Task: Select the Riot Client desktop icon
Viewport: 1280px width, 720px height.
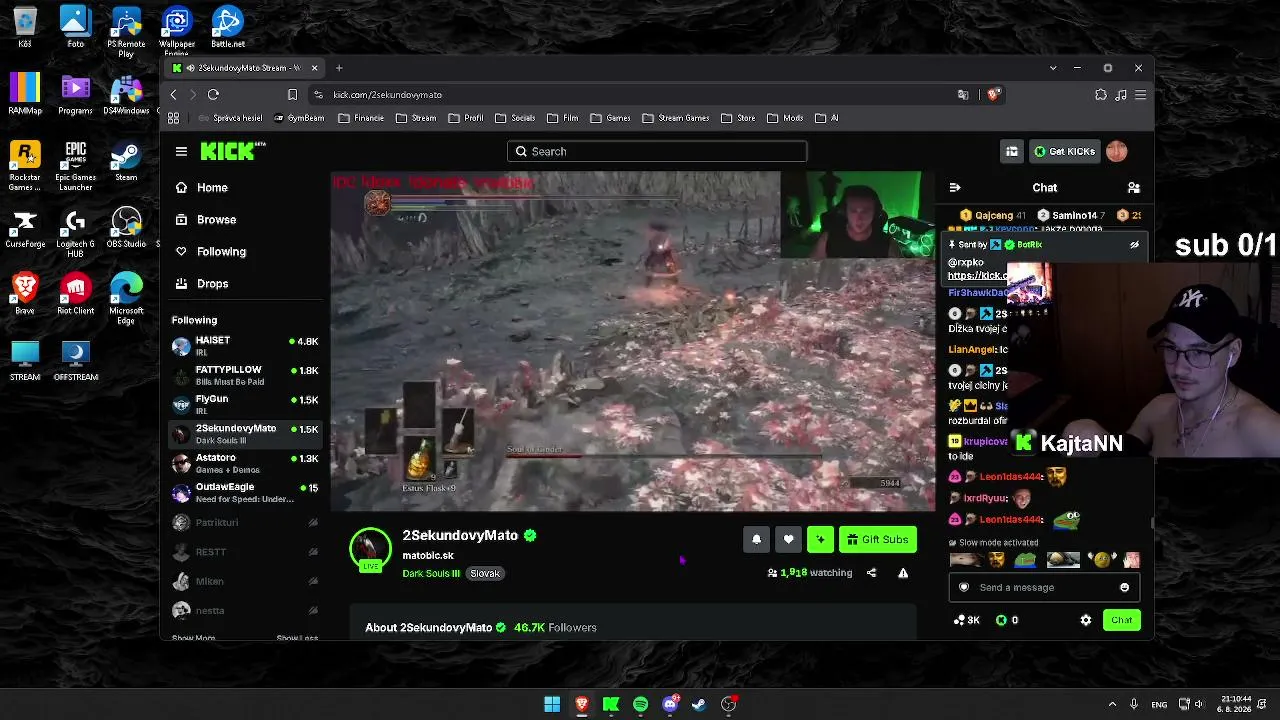Action: click(76, 295)
